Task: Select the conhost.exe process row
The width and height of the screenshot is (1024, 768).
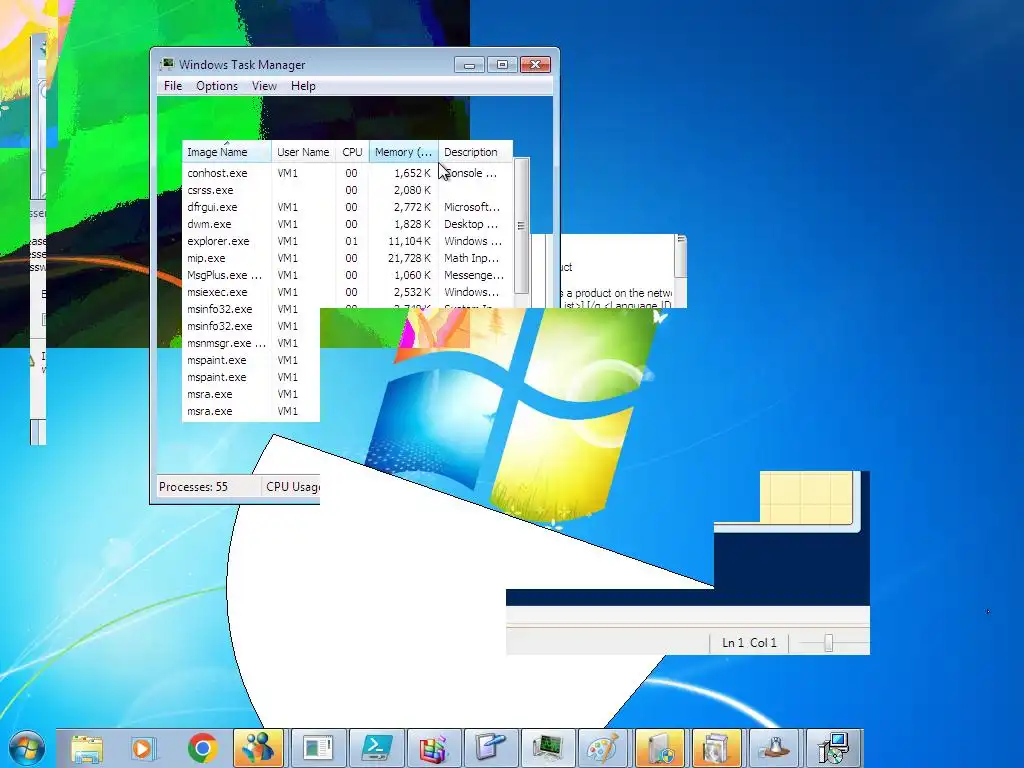Action: [347, 173]
